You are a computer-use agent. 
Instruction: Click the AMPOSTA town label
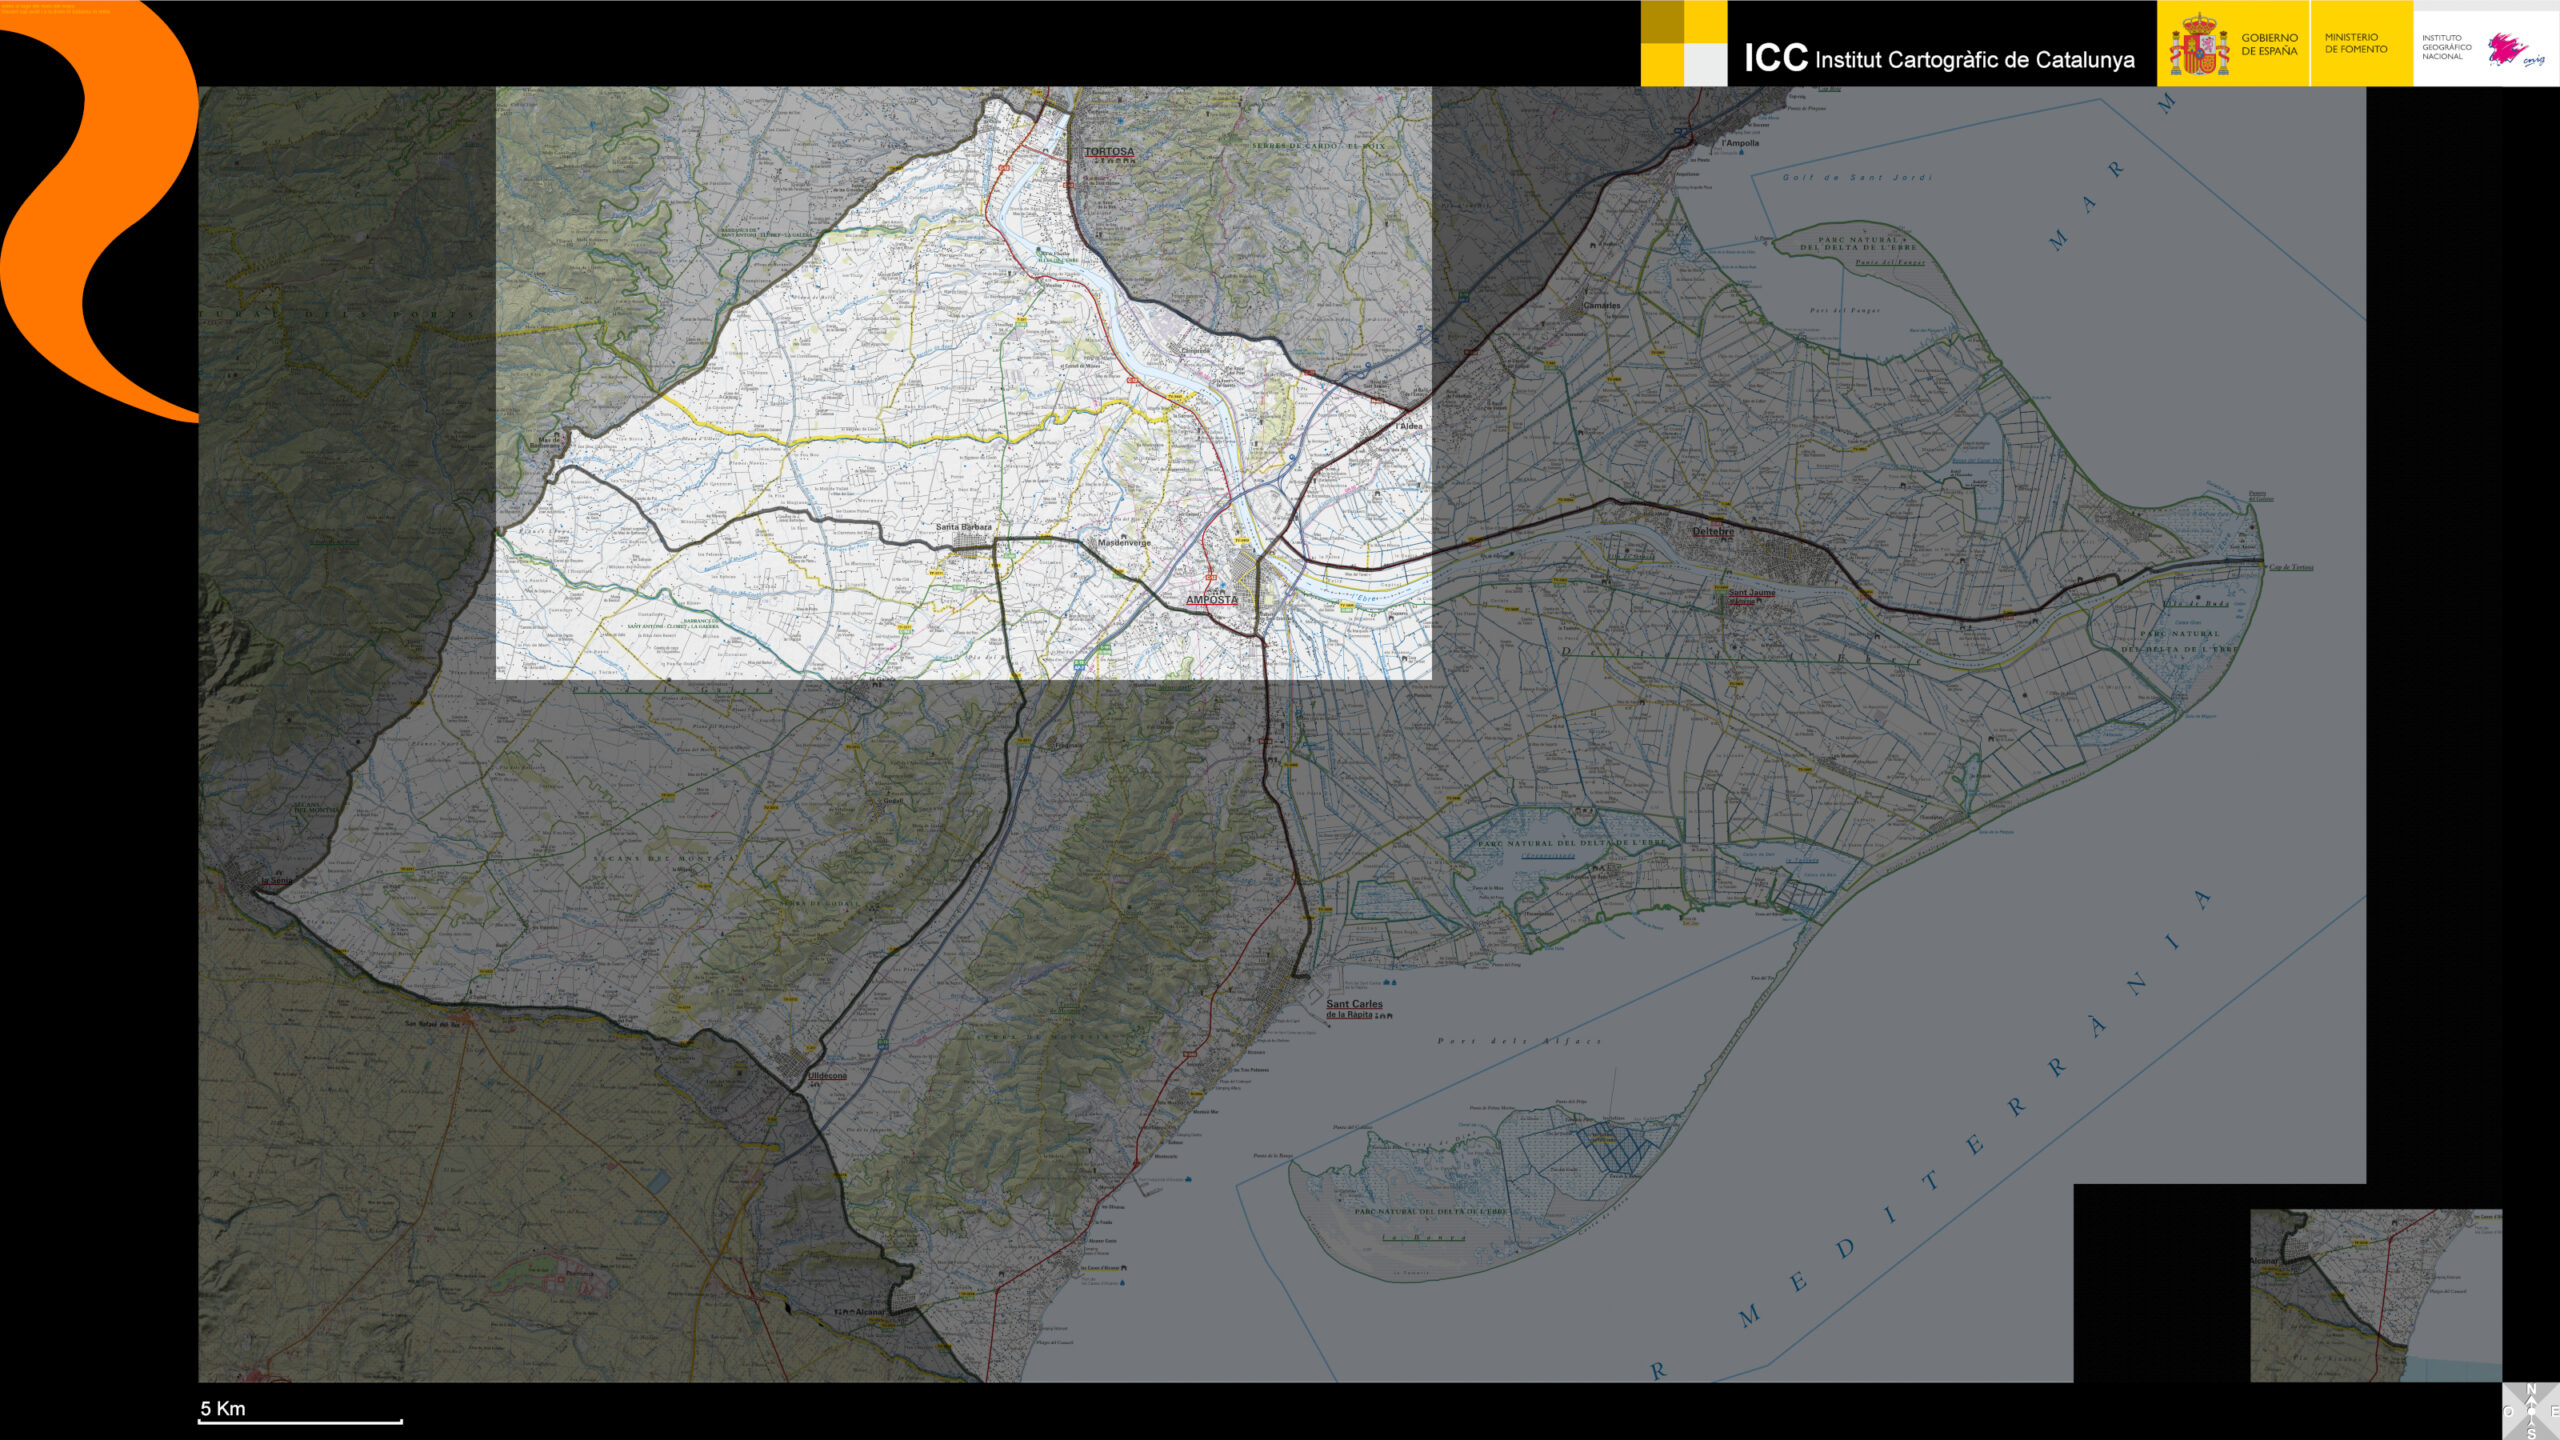1211,600
